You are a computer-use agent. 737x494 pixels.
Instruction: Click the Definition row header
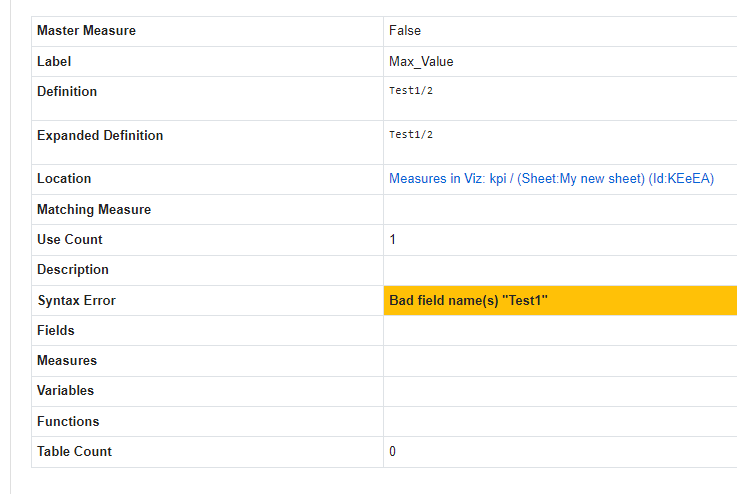click(67, 91)
